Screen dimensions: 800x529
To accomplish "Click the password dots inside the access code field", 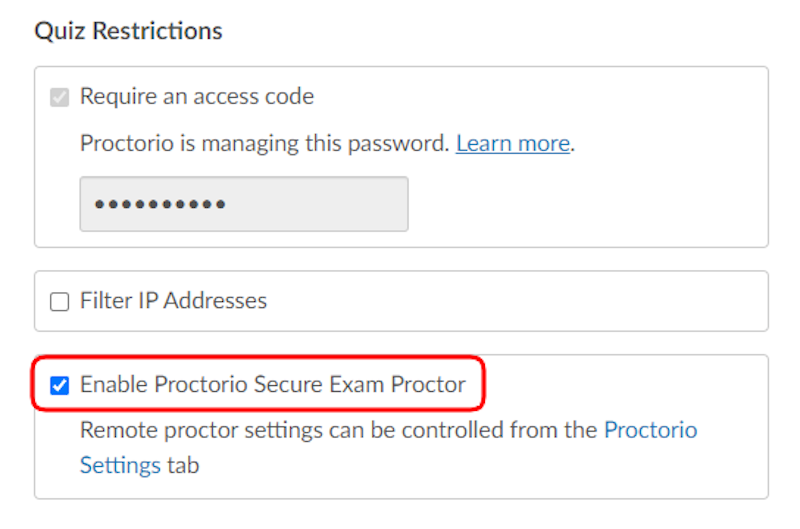I will coord(160,204).
